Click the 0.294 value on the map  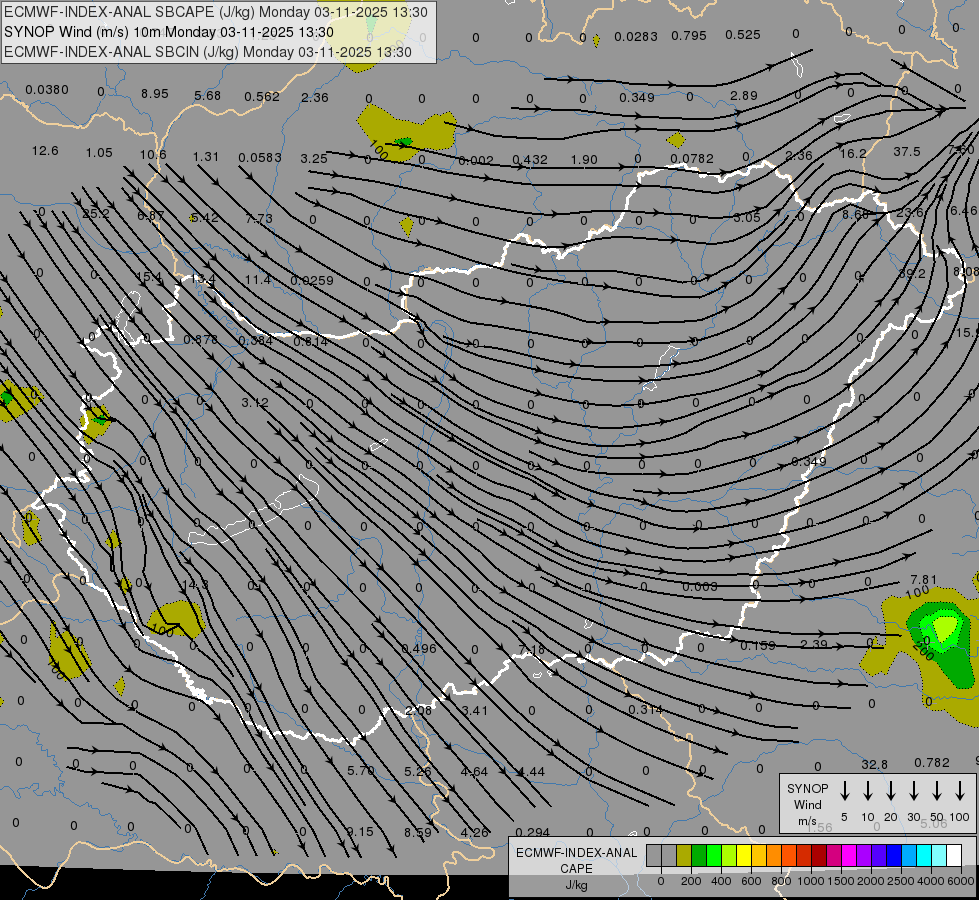[533, 833]
